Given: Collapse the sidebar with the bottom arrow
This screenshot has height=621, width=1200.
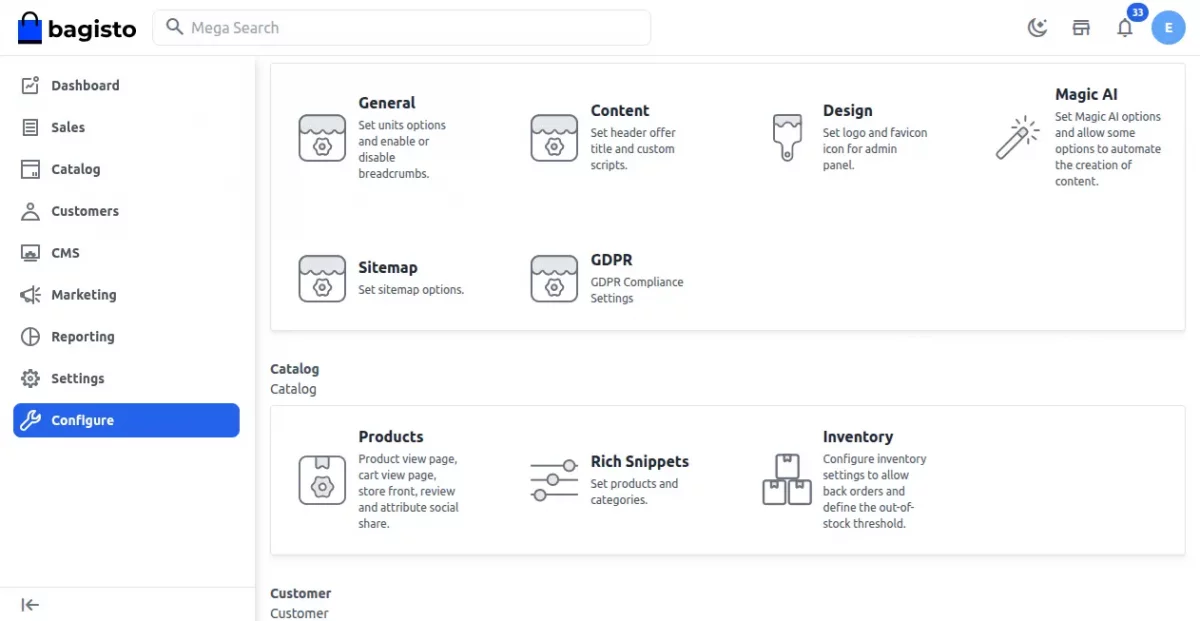Looking at the screenshot, I should [x=29, y=604].
